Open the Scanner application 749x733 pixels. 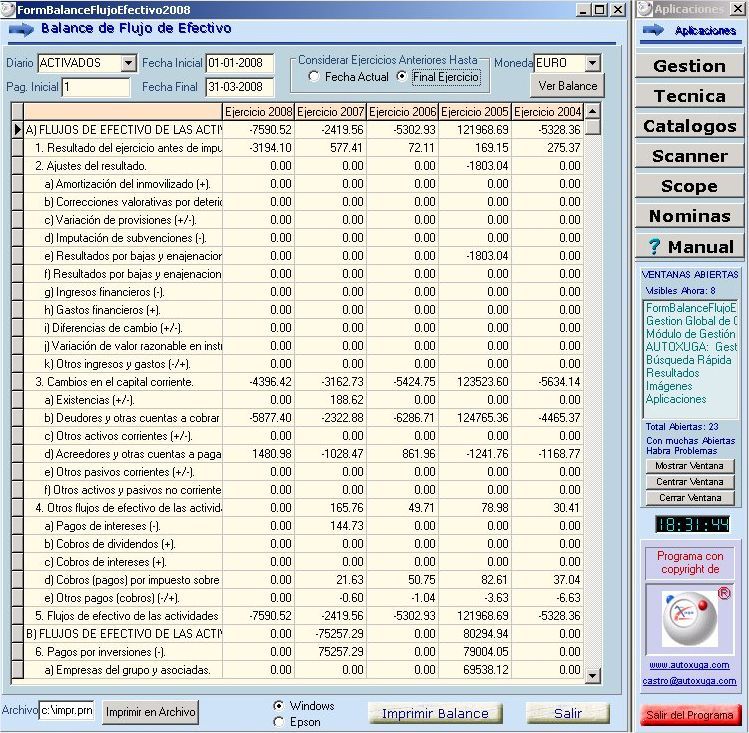pyautogui.click(x=690, y=156)
